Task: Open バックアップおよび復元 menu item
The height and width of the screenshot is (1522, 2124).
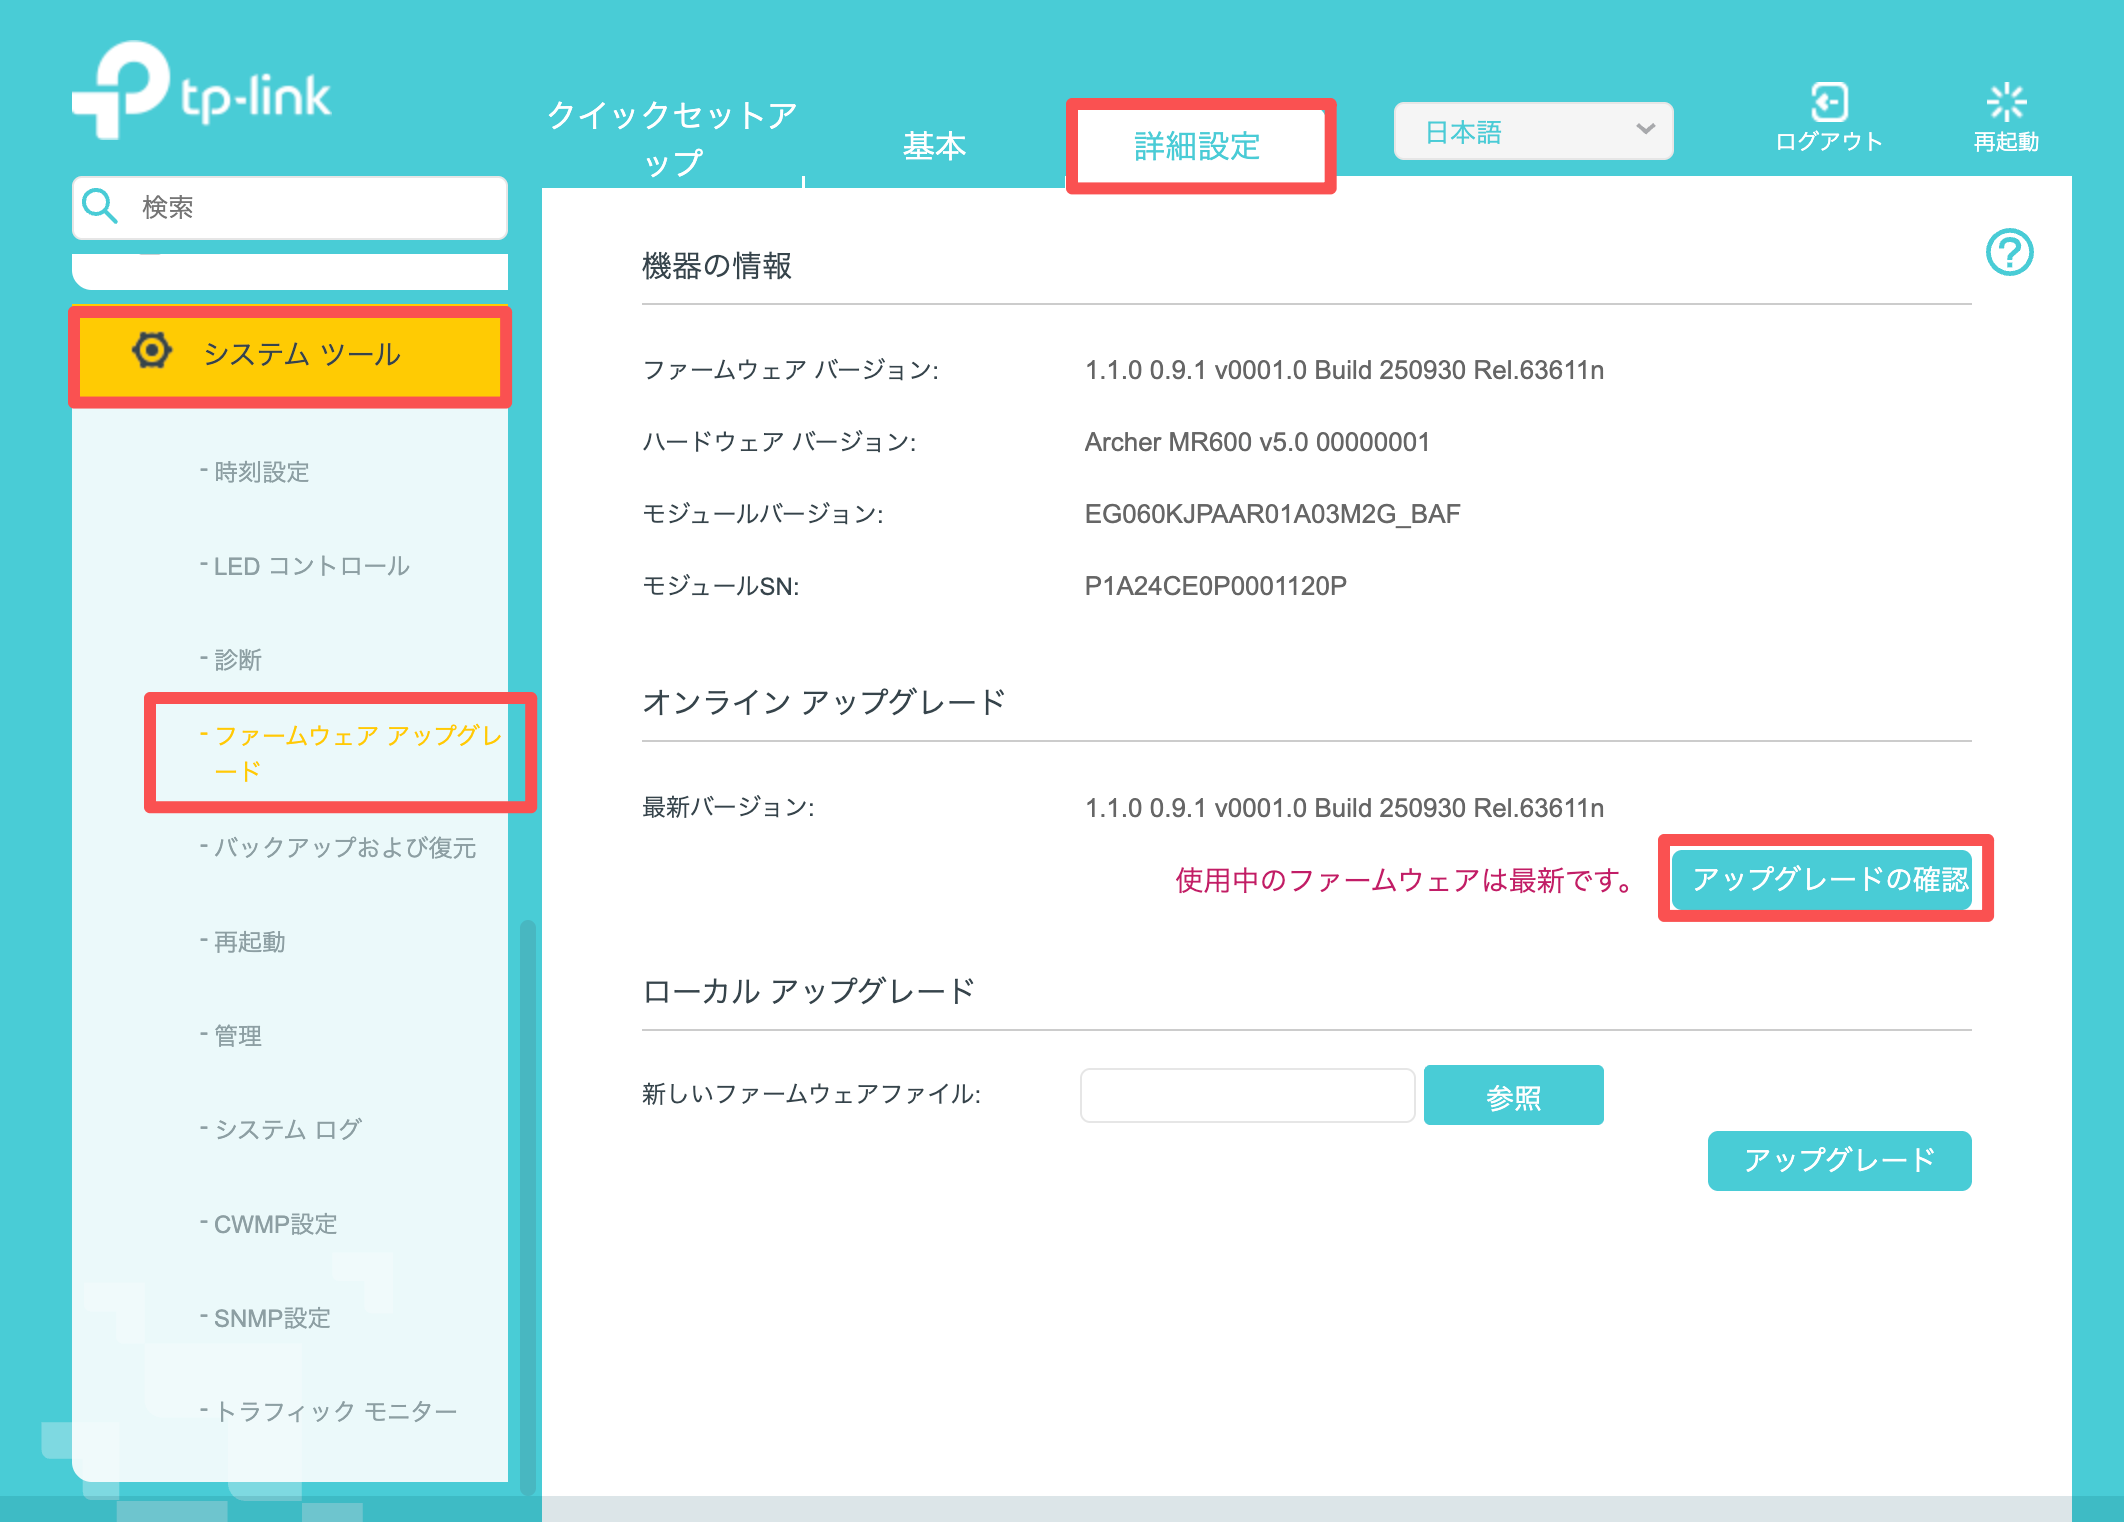Action: (344, 848)
